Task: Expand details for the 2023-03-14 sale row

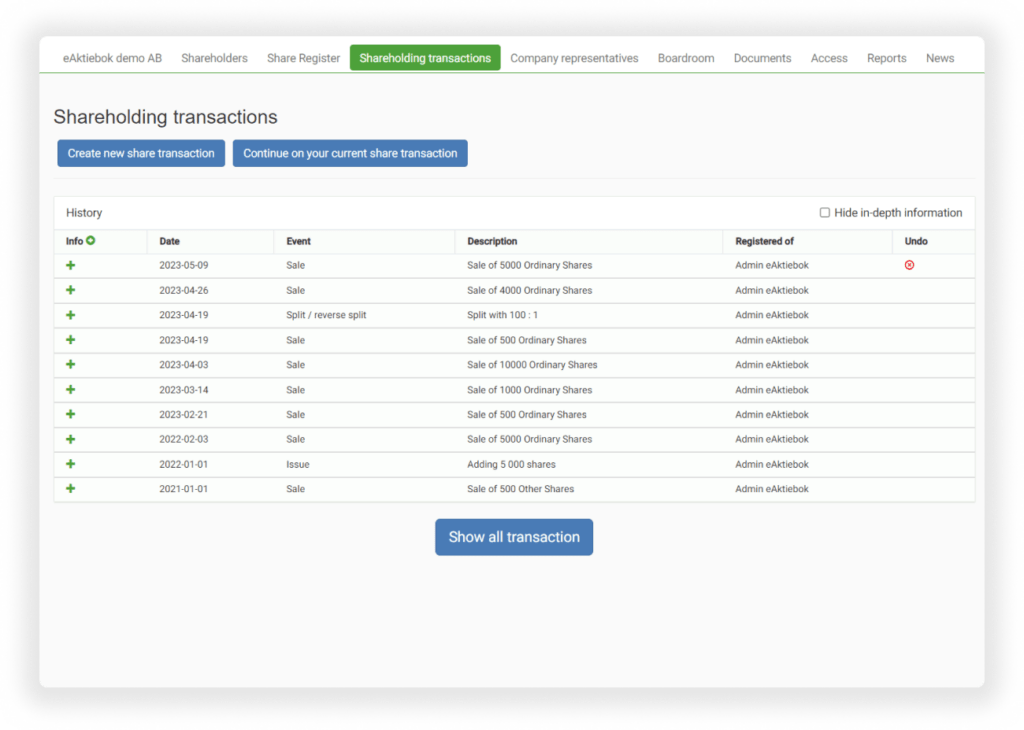Action: (x=71, y=390)
